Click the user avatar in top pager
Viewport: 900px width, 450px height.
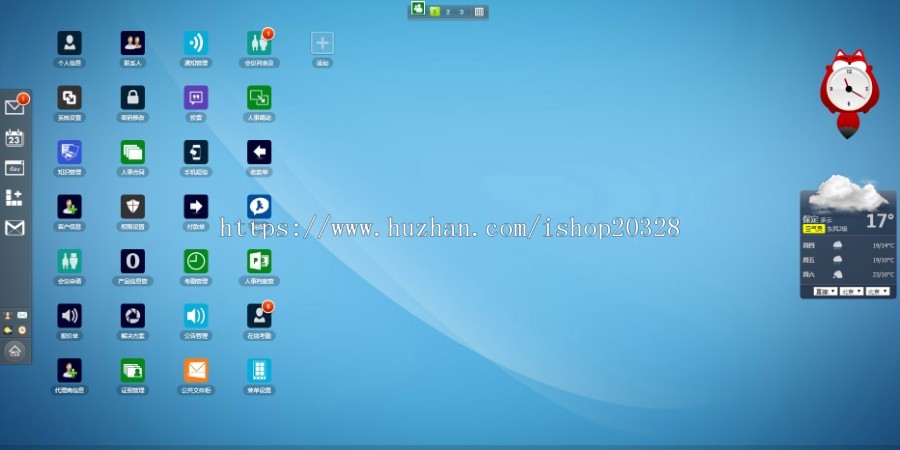(418, 8)
